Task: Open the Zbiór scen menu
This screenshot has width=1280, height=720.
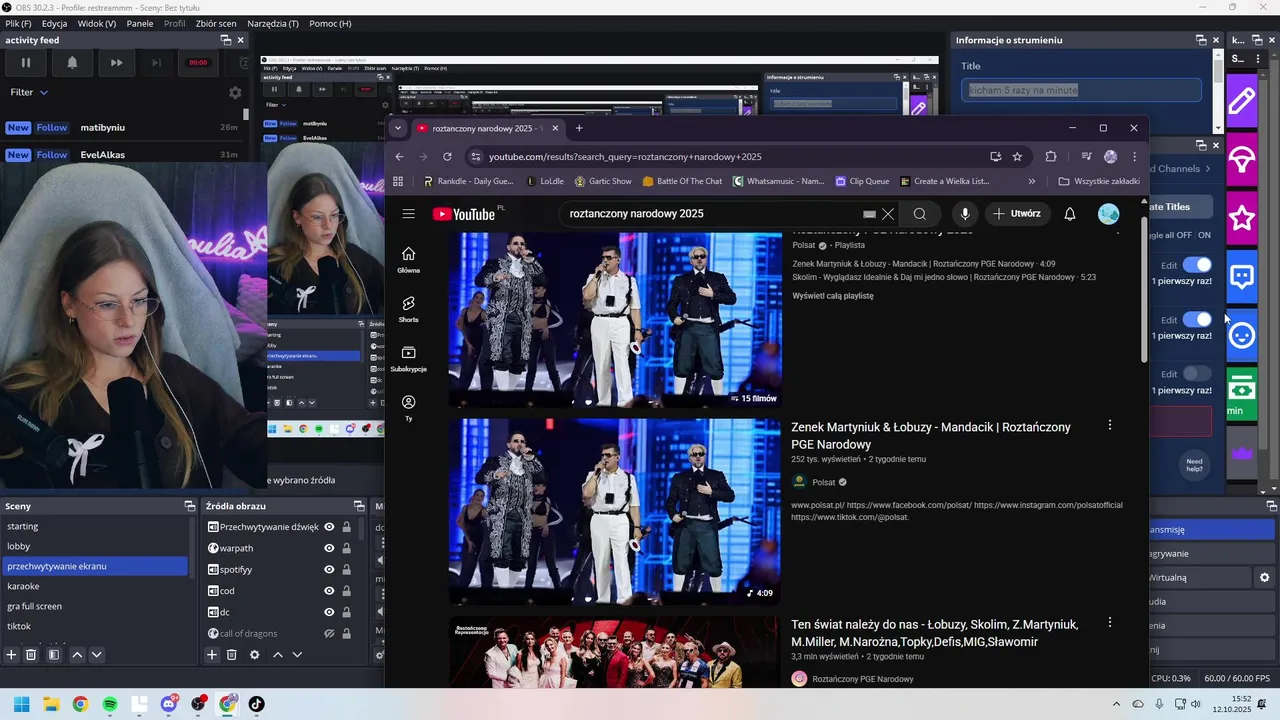Action: coord(216,23)
